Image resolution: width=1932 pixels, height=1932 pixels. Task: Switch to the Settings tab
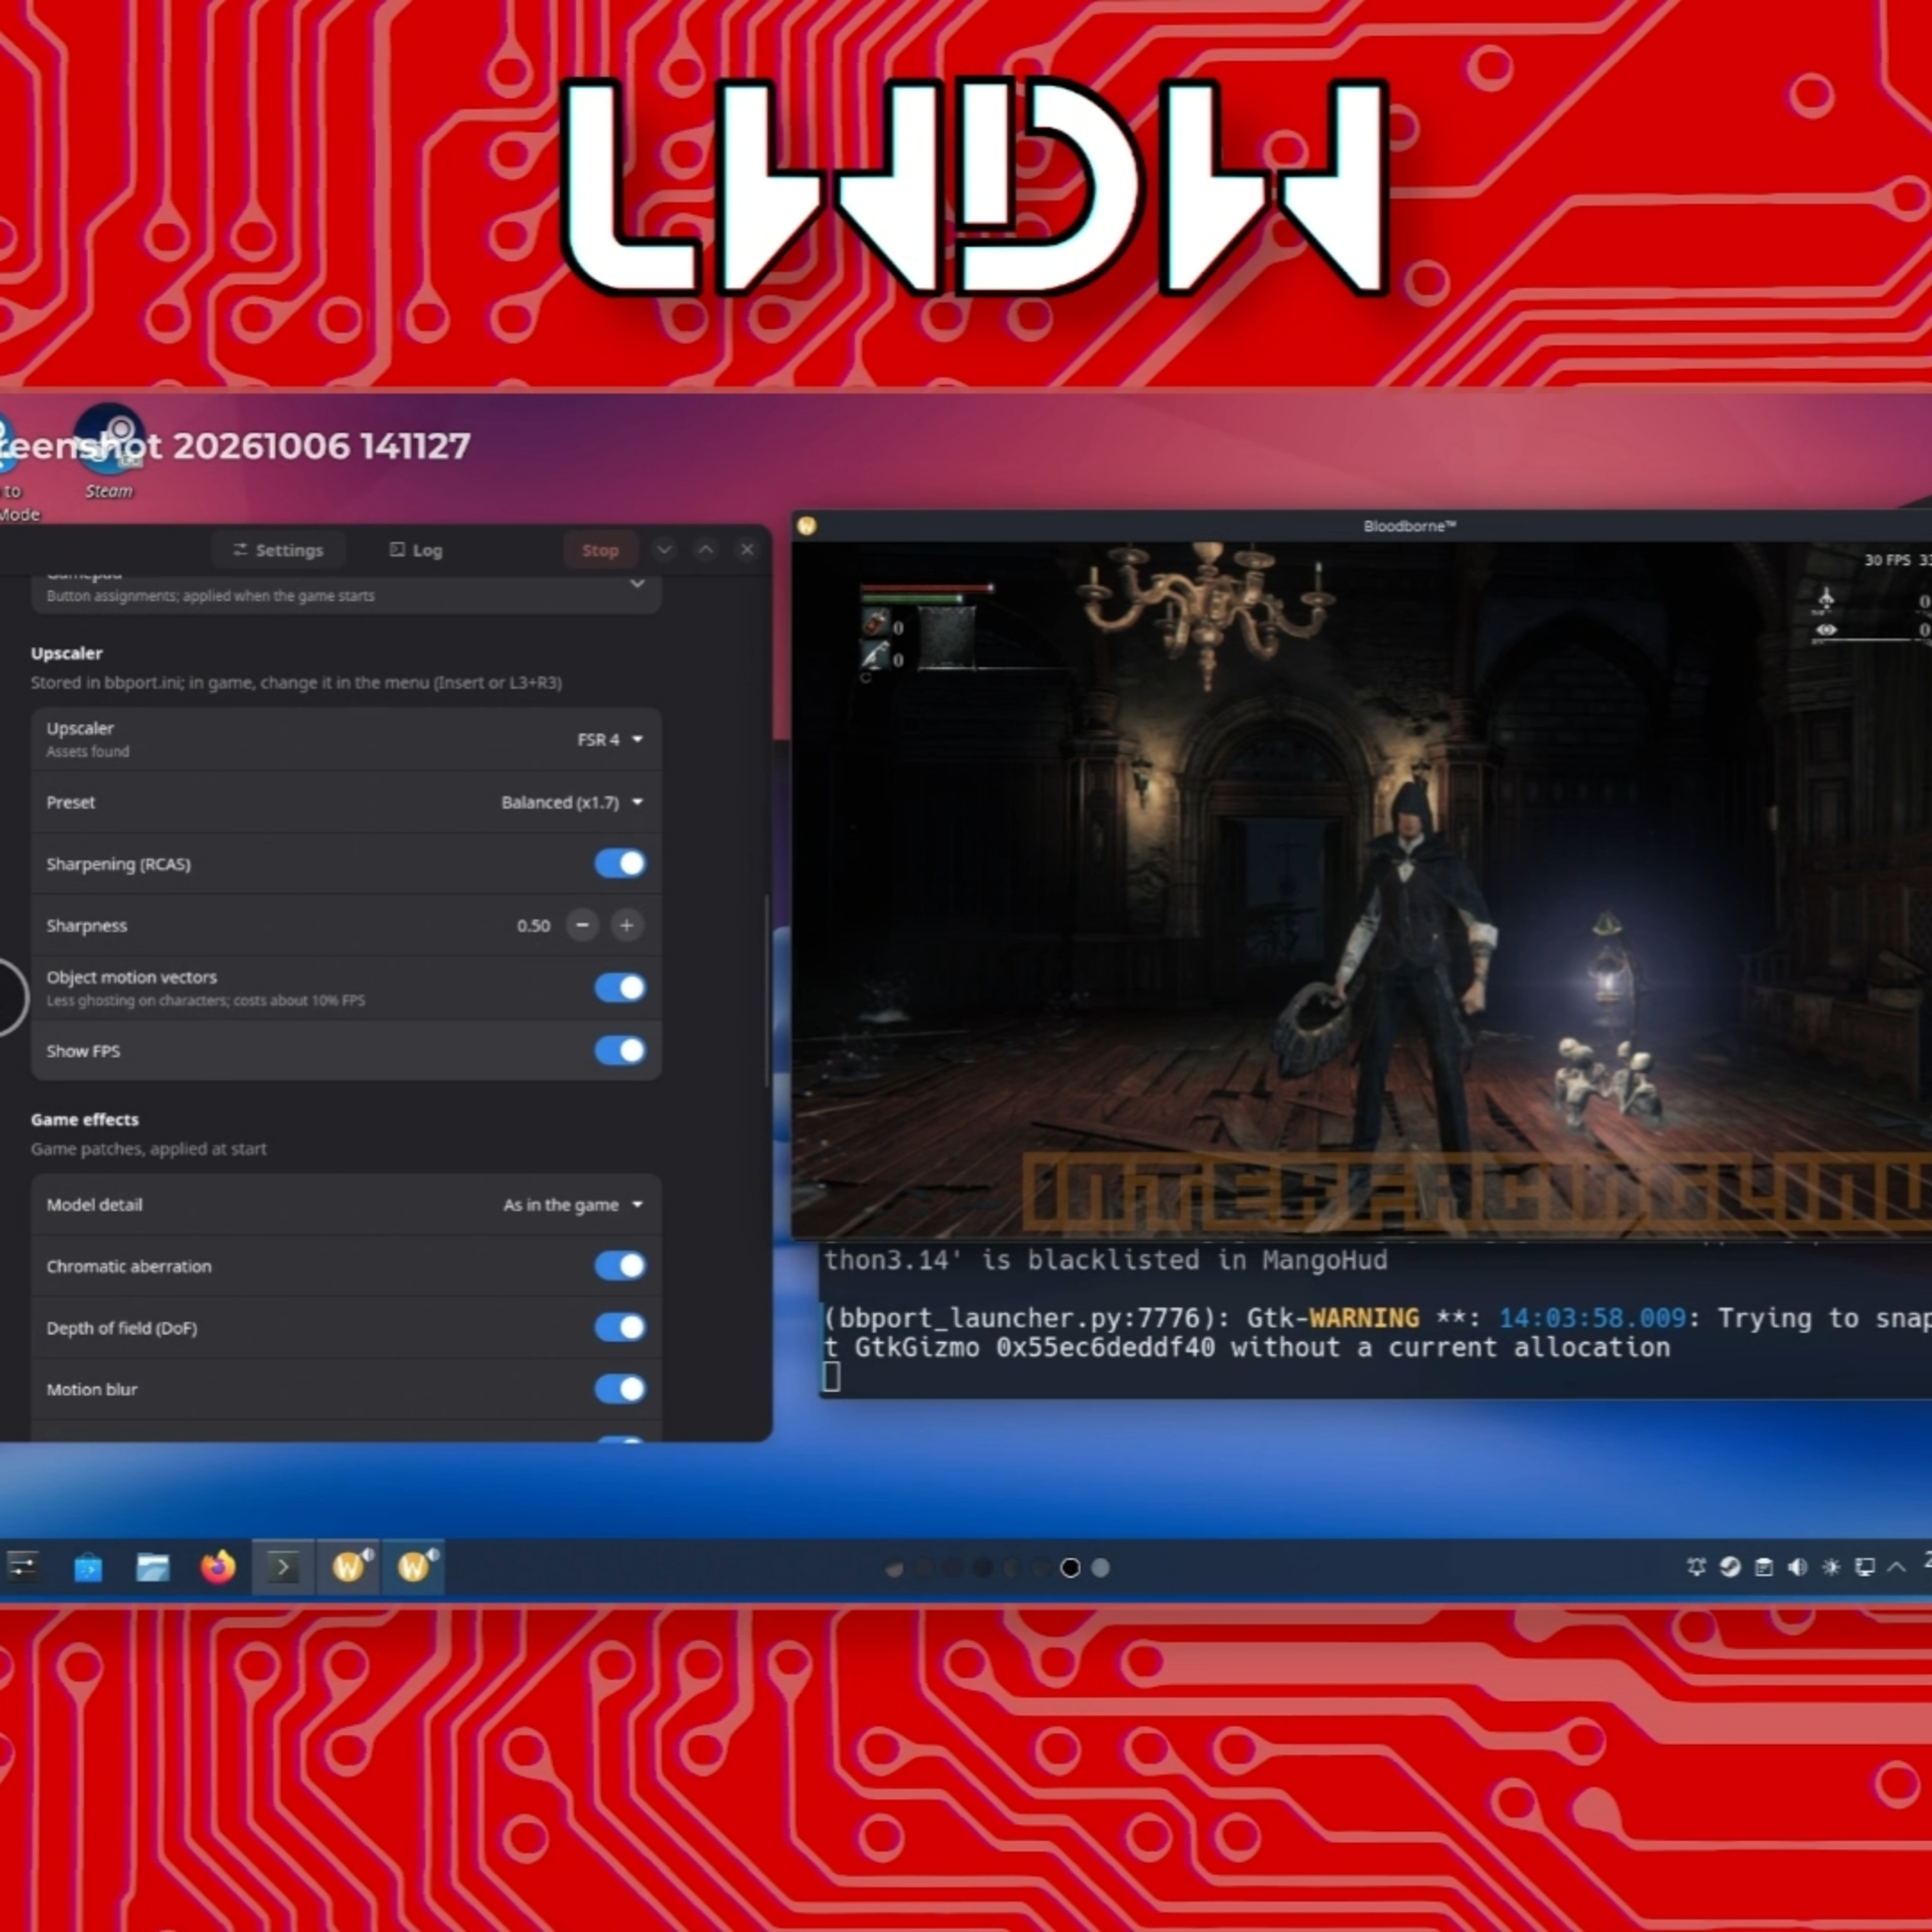click(279, 550)
